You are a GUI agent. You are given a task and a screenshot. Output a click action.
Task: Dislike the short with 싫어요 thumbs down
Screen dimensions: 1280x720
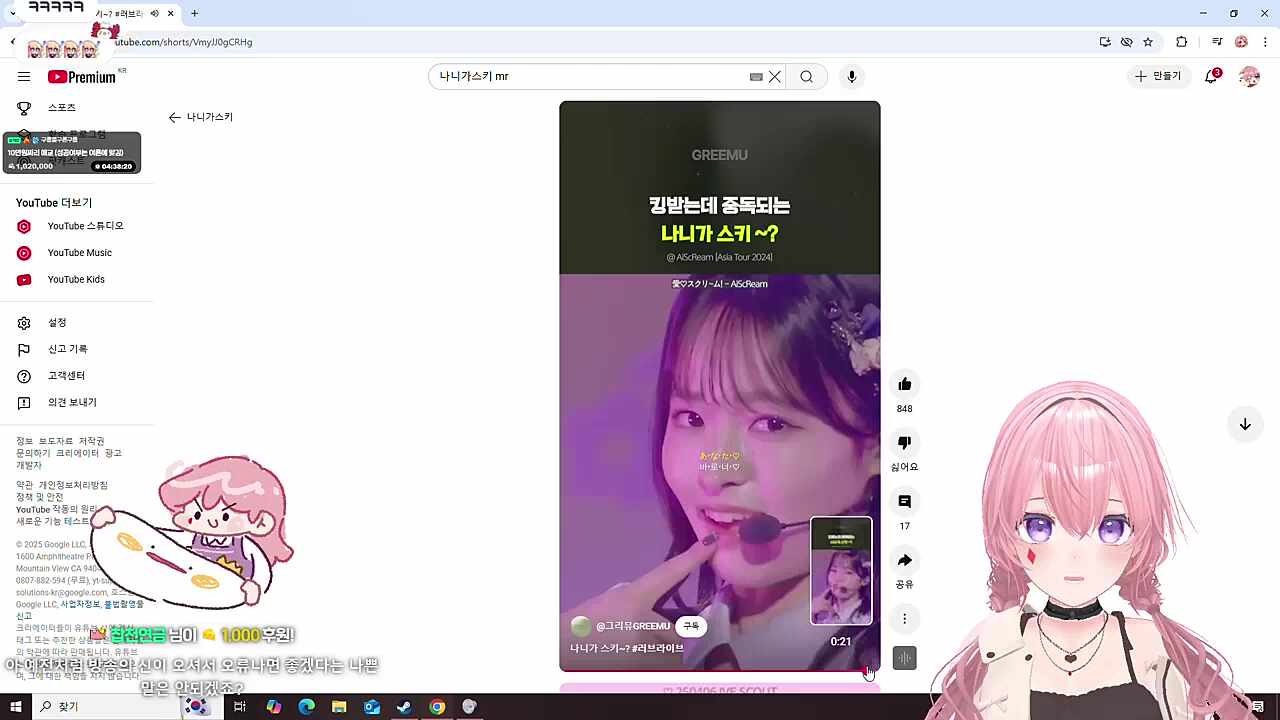pos(905,443)
